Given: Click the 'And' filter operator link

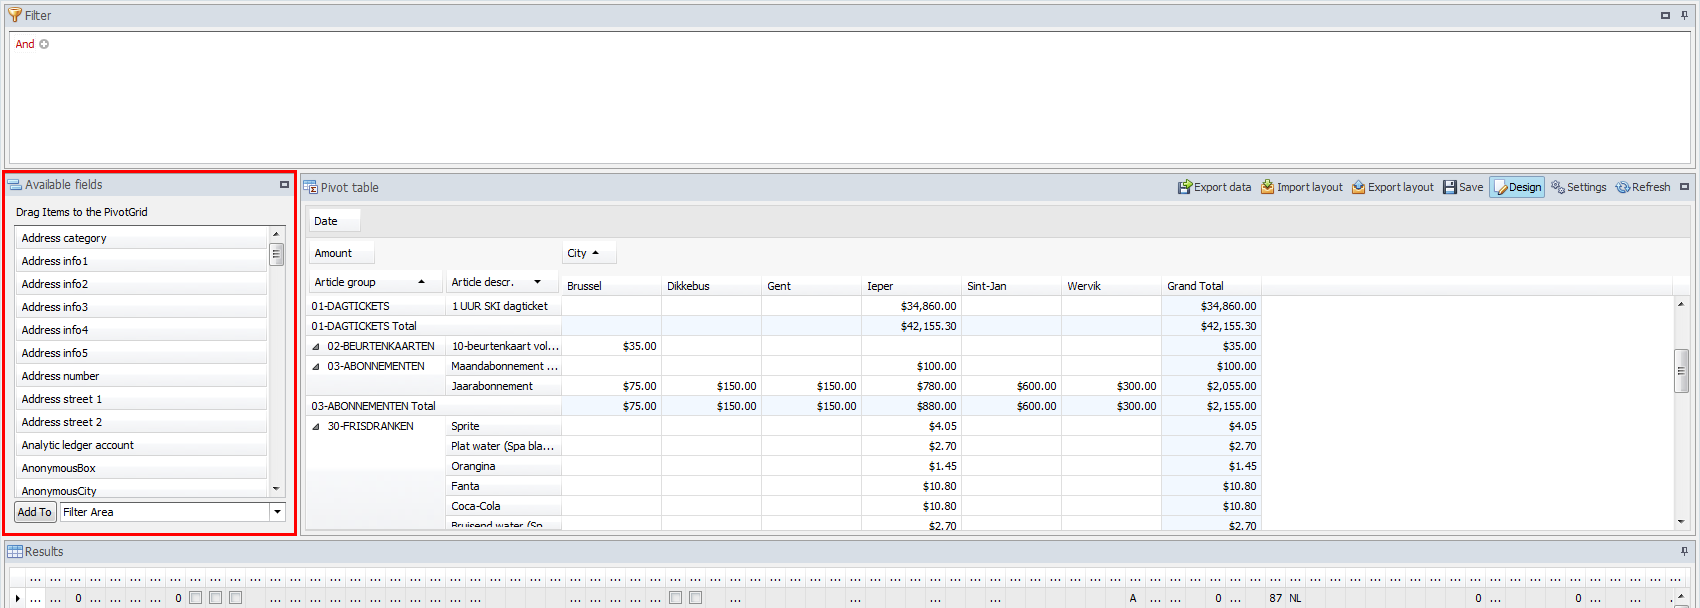Looking at the screenshot, I should point(25,44).
